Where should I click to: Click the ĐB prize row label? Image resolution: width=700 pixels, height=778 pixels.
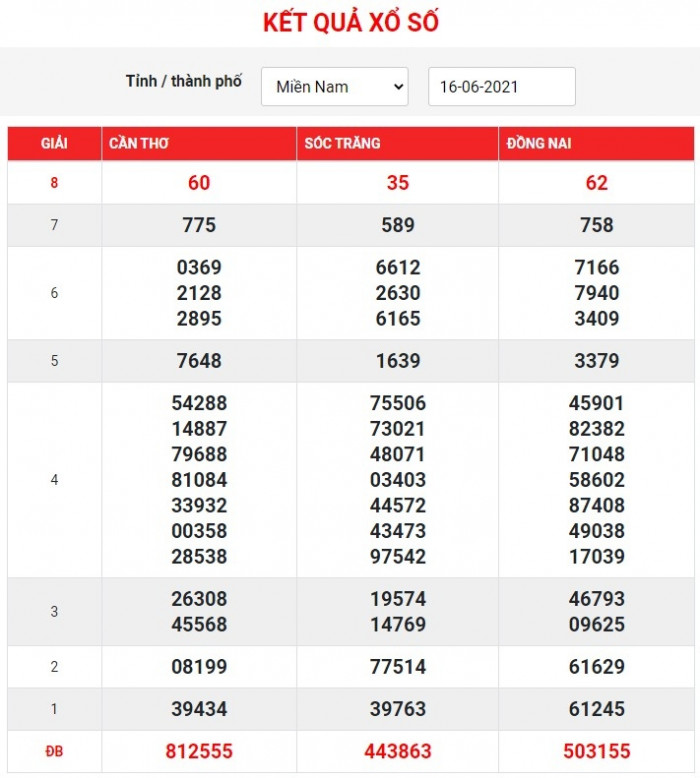click(54, 751)
